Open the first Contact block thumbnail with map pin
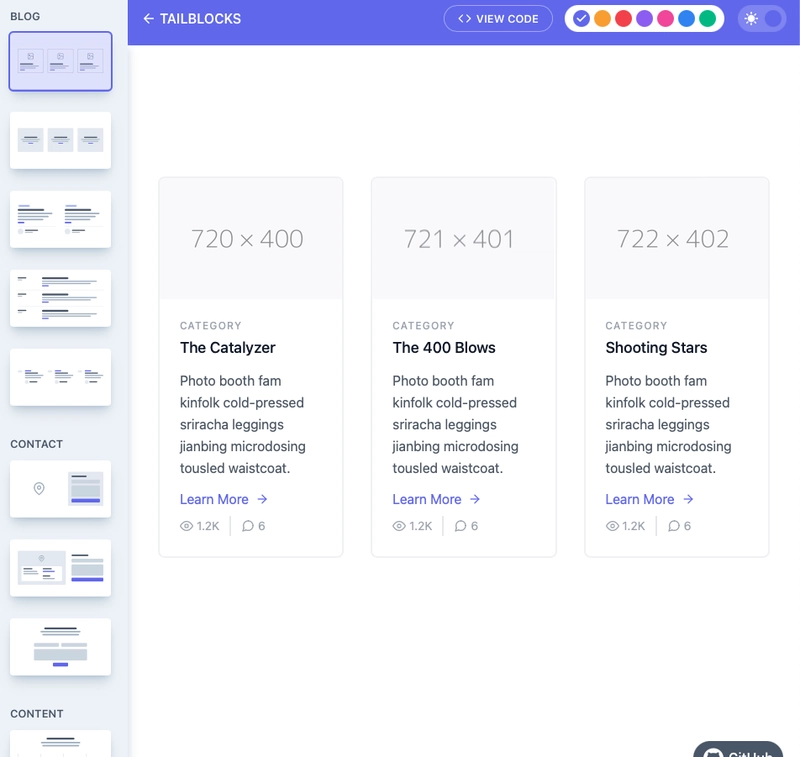 pyautogui.click(x=60, y=489)
